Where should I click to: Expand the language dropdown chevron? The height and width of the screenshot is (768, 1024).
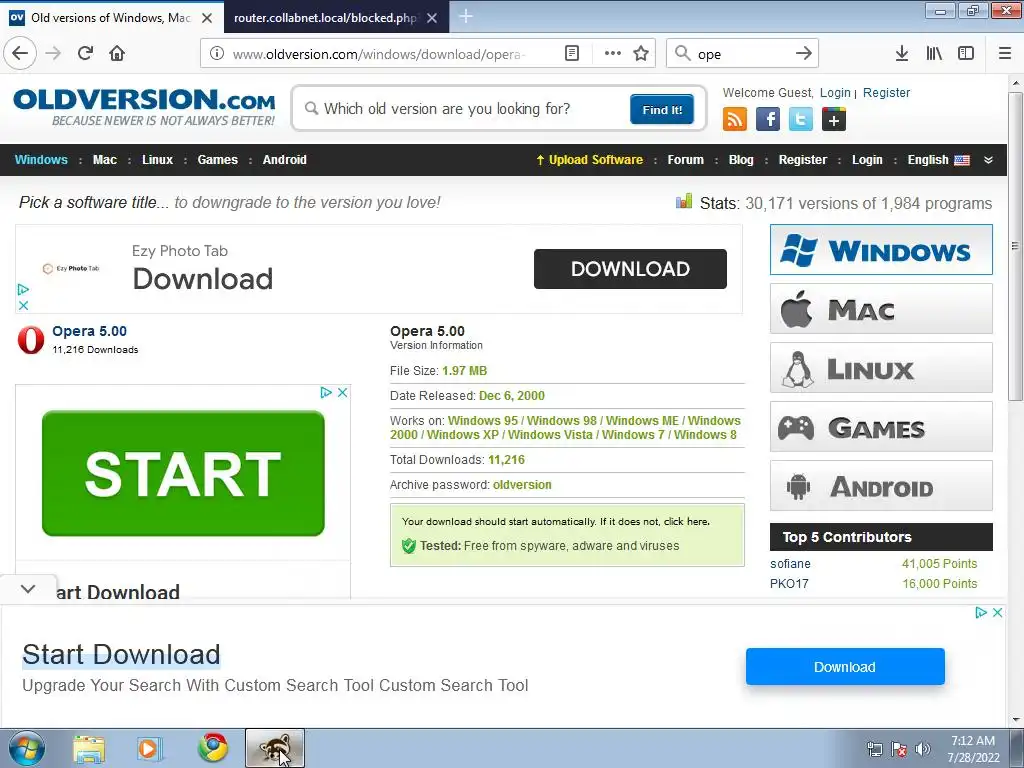click(988, 160)
